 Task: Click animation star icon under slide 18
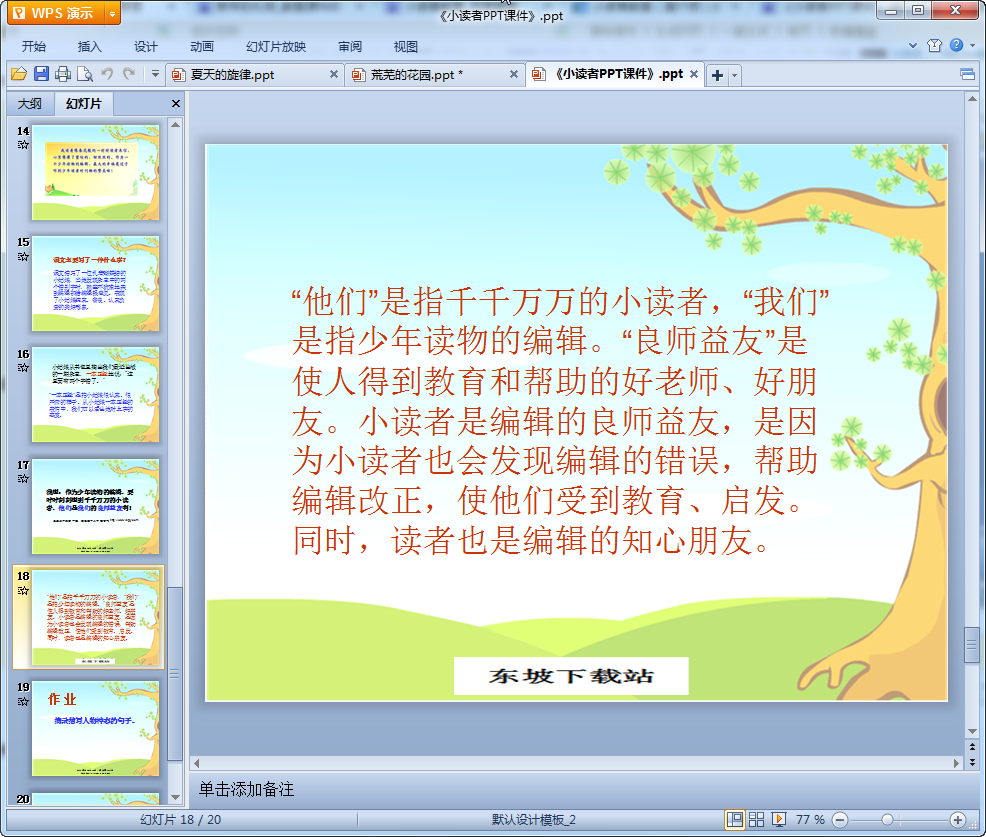(x=23, y=590)
